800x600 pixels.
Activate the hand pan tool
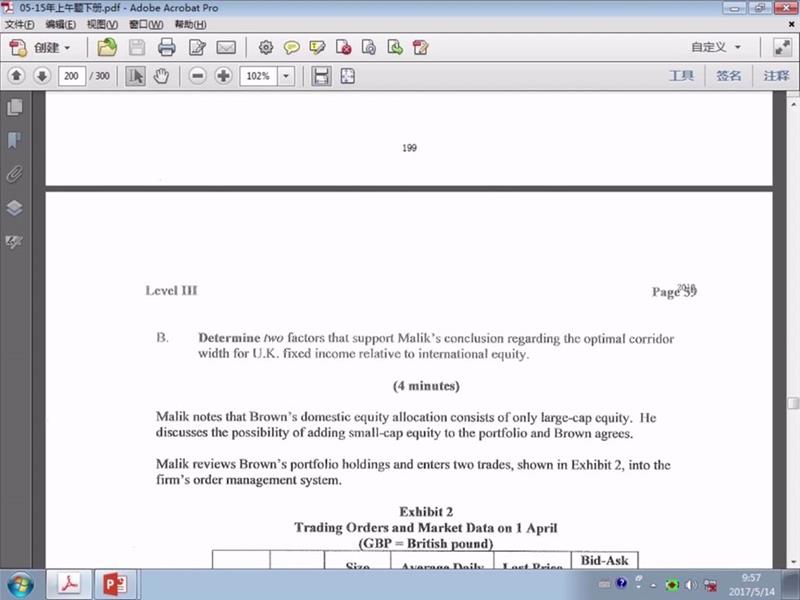point(161,76)
